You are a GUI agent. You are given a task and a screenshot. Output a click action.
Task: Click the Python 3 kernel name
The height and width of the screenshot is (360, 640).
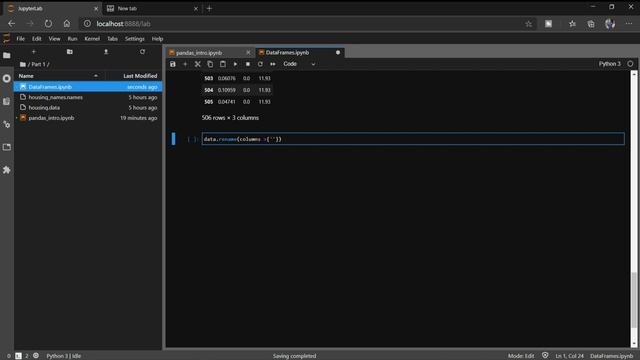click(609, 64)
